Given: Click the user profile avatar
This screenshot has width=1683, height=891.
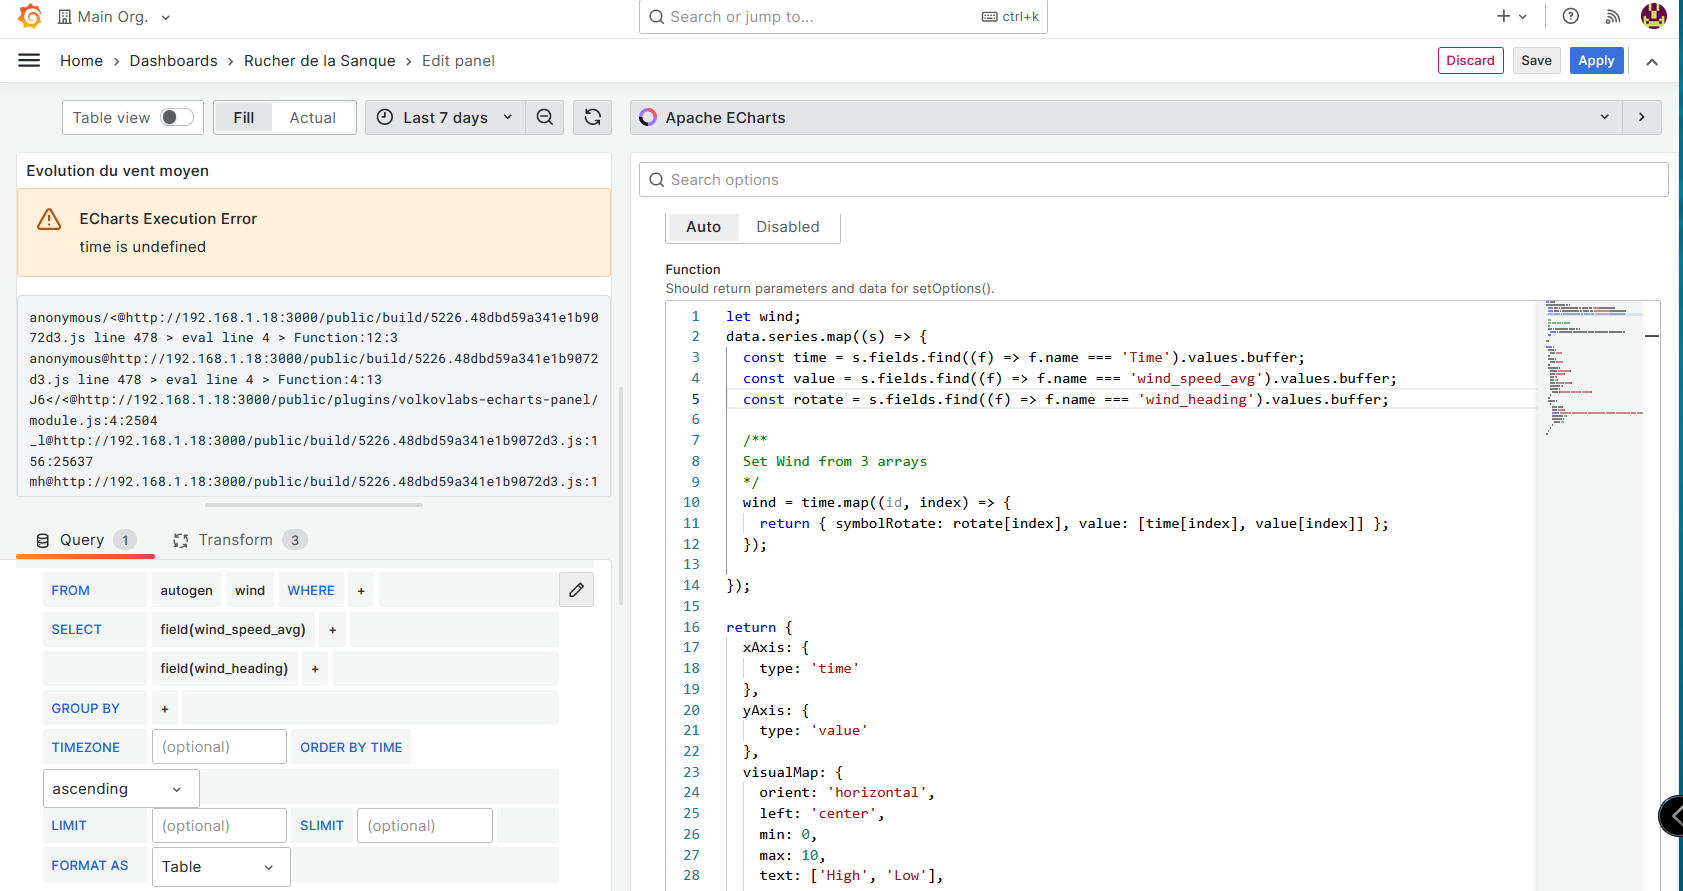Looking at the screenshot, I should point(1653,17).
